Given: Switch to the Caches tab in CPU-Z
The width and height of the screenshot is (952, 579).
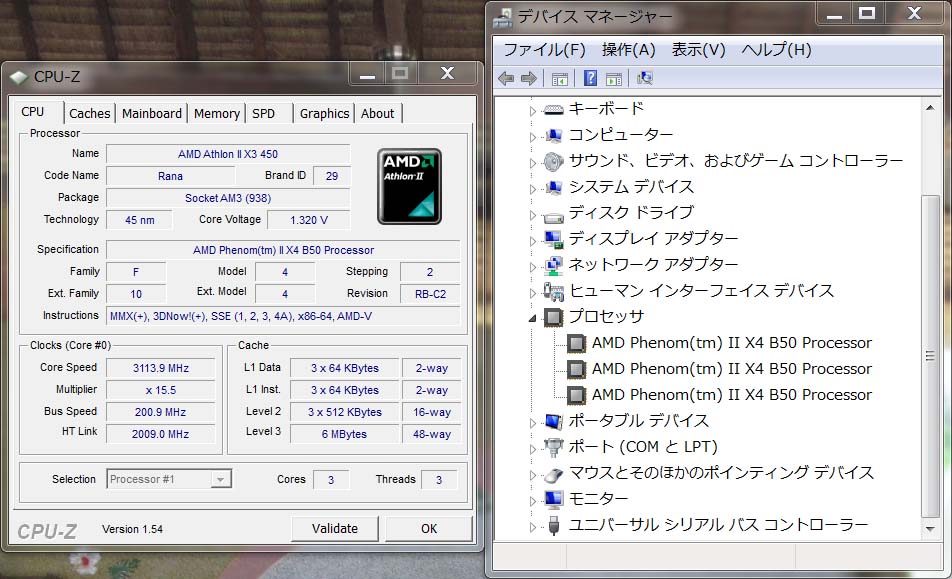Looking at the screenshot, I should click(90, 113).
